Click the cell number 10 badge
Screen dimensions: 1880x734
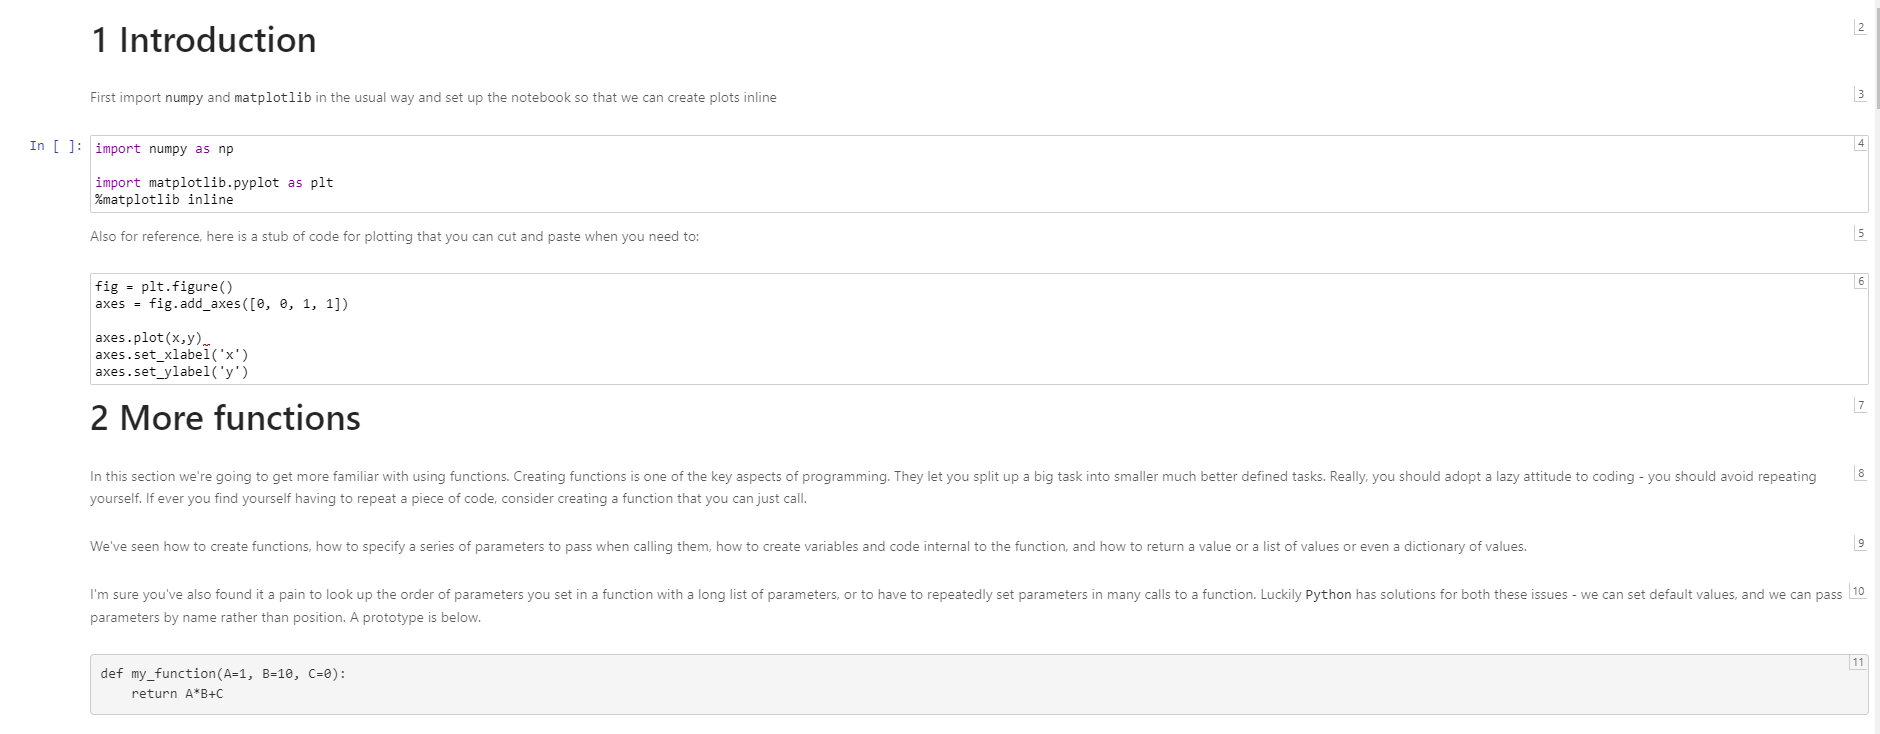tap(1858, 591)
